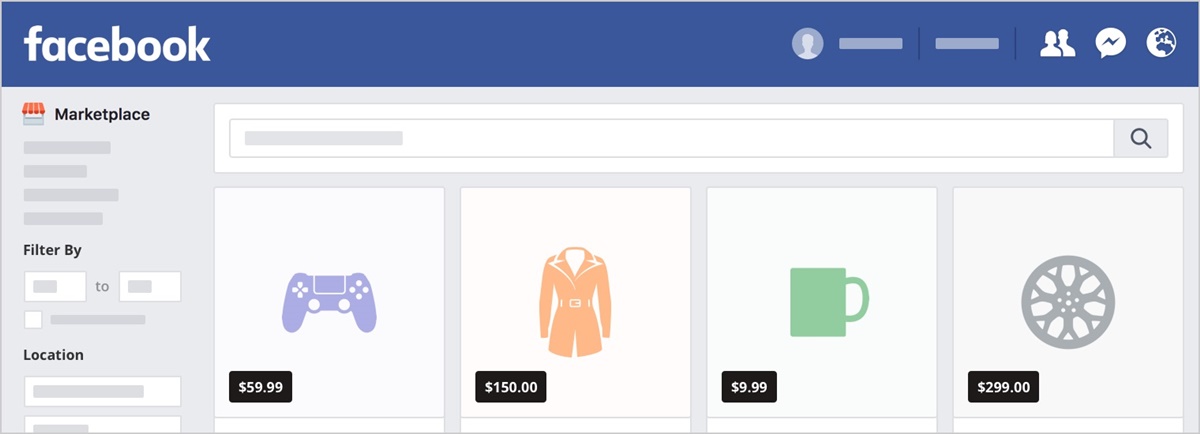This screenshot has width=1200, height=434.
Task: Select the green mug listing image
Action: tap(828, 302)
